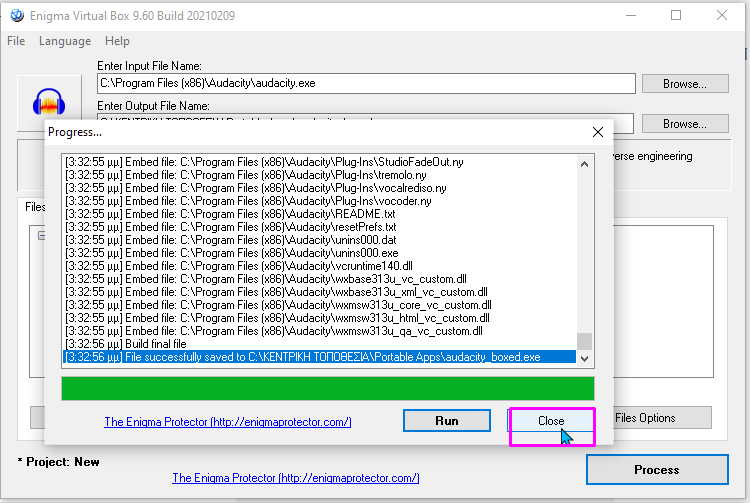Select the unins000.exe log line
This screenshot has height=503, width=750.
click(x=320, y=253)
